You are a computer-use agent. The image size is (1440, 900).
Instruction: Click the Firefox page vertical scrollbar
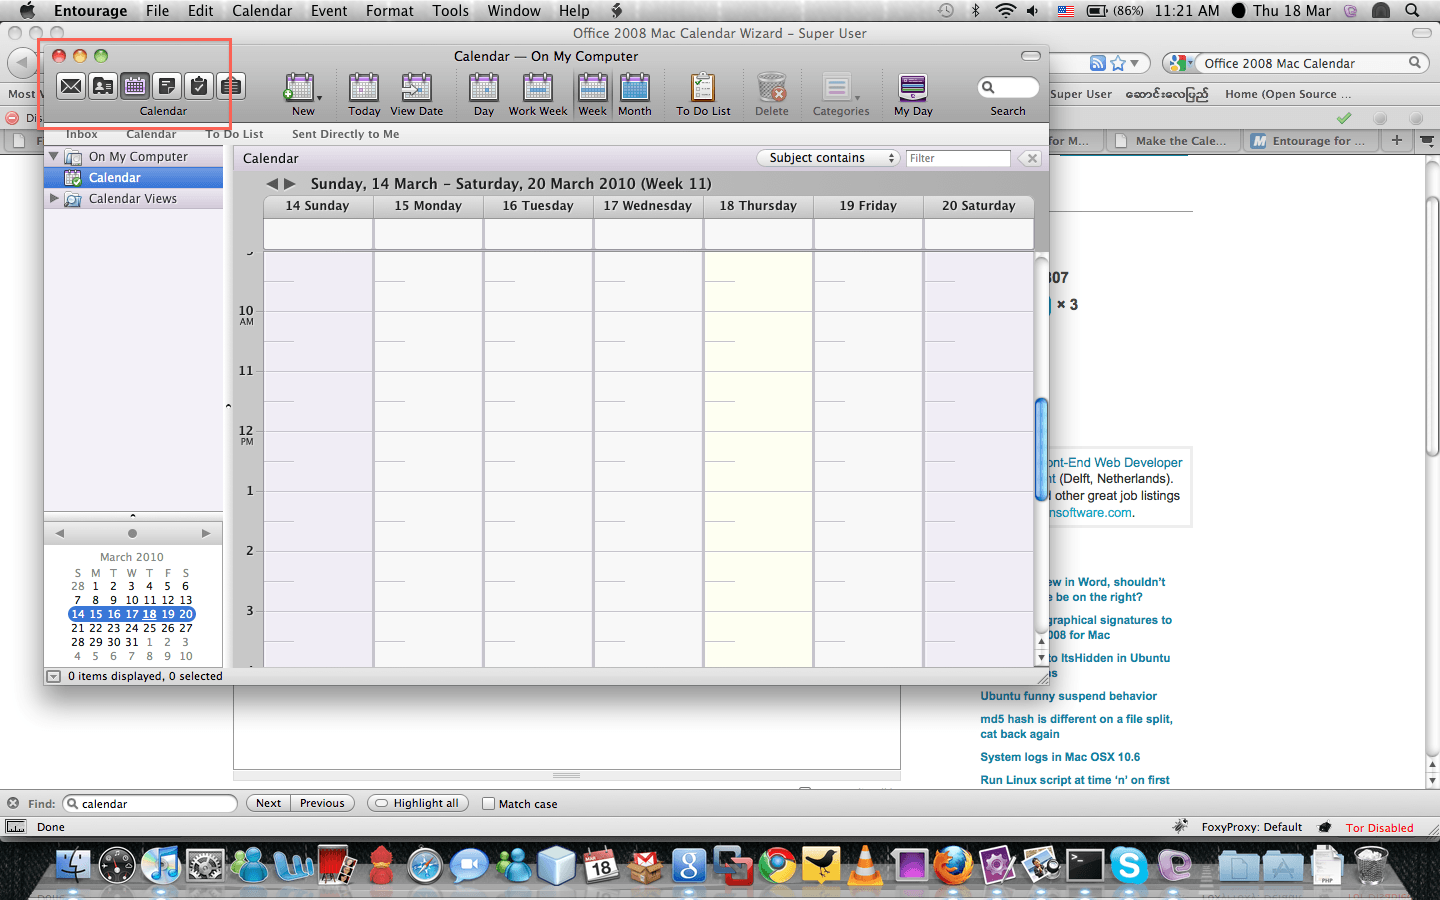click(x=1432, y=327)
